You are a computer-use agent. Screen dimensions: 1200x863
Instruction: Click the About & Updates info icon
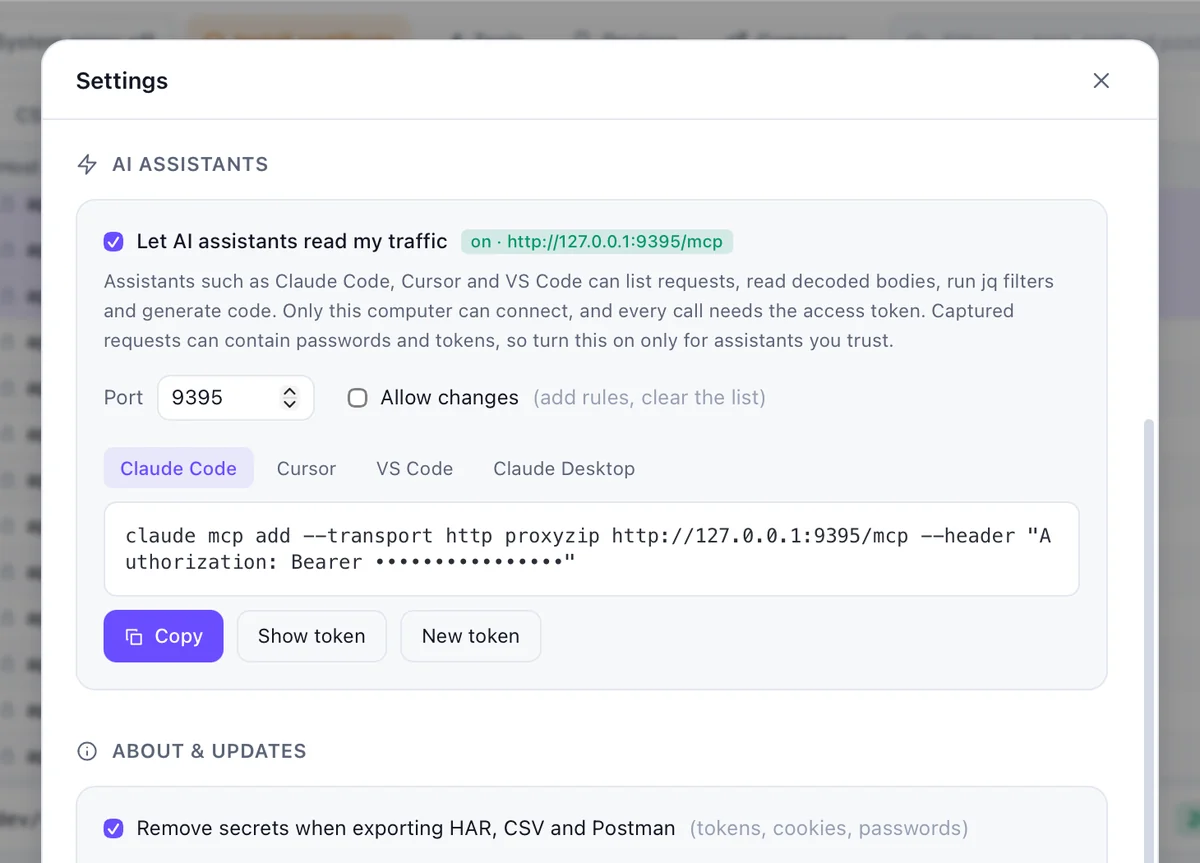coord(88,751)
